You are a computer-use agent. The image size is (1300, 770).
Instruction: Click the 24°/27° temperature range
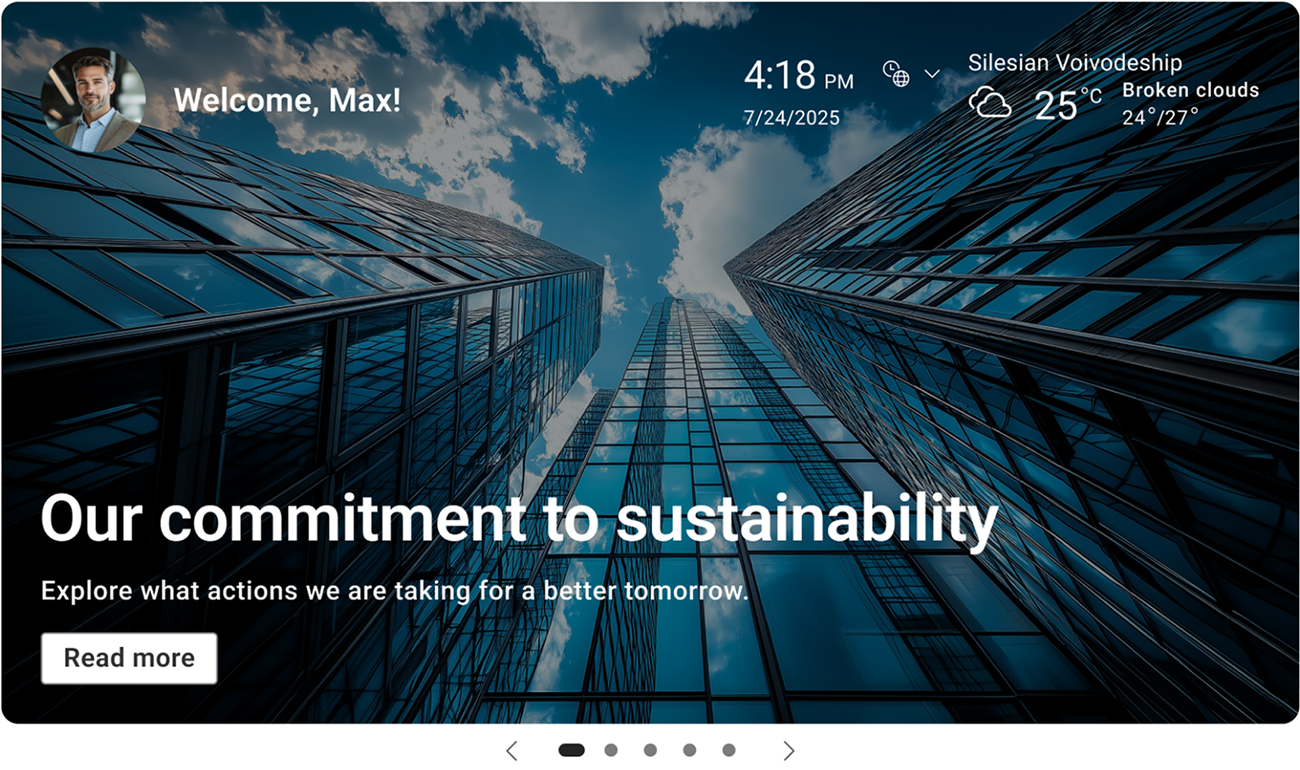[1160, 117]
